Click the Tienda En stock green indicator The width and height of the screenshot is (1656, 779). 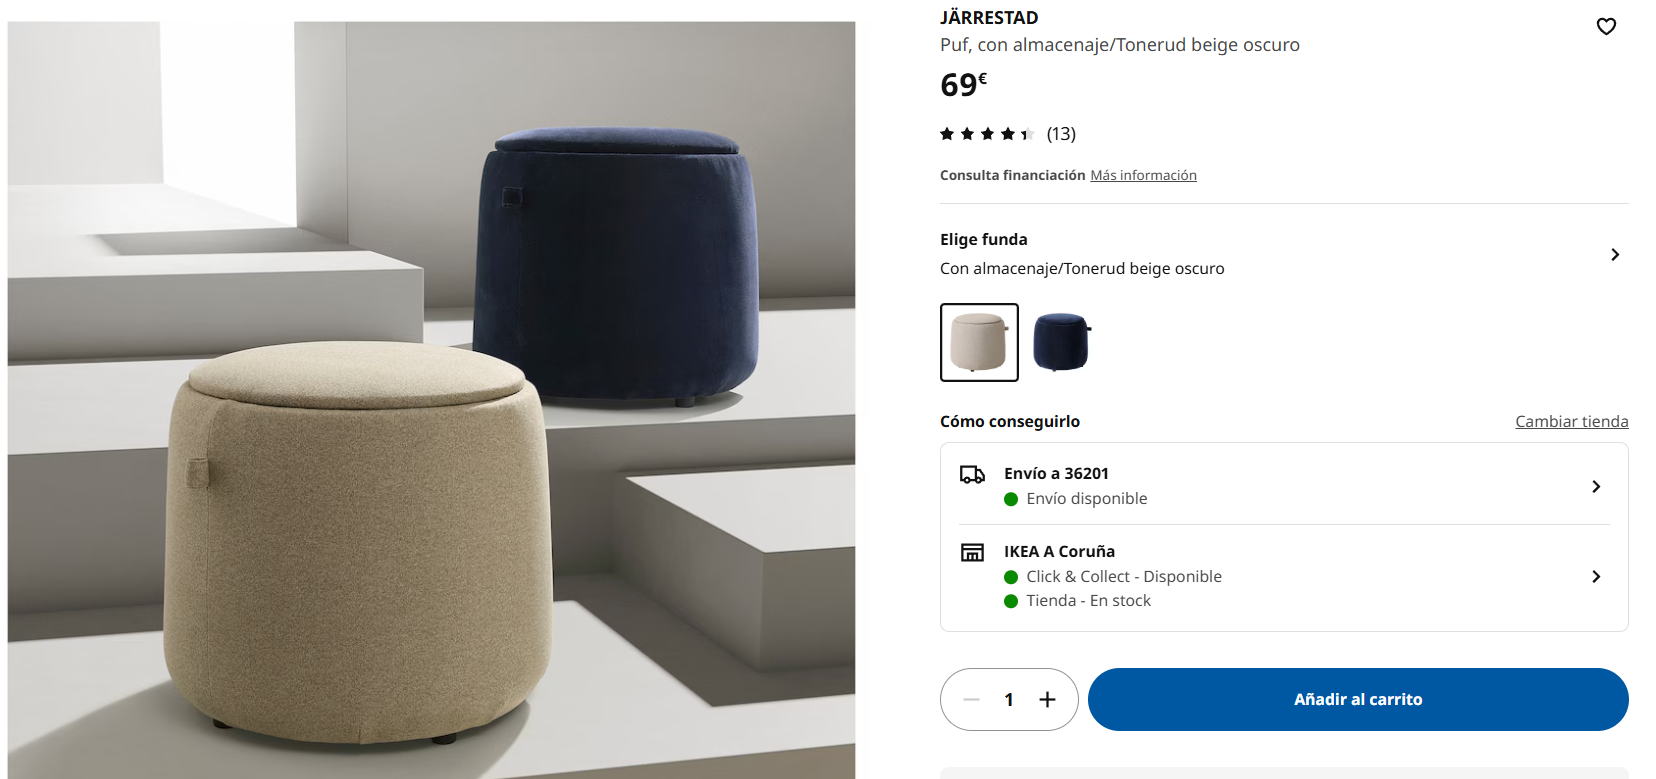[x=1011, y=601]
